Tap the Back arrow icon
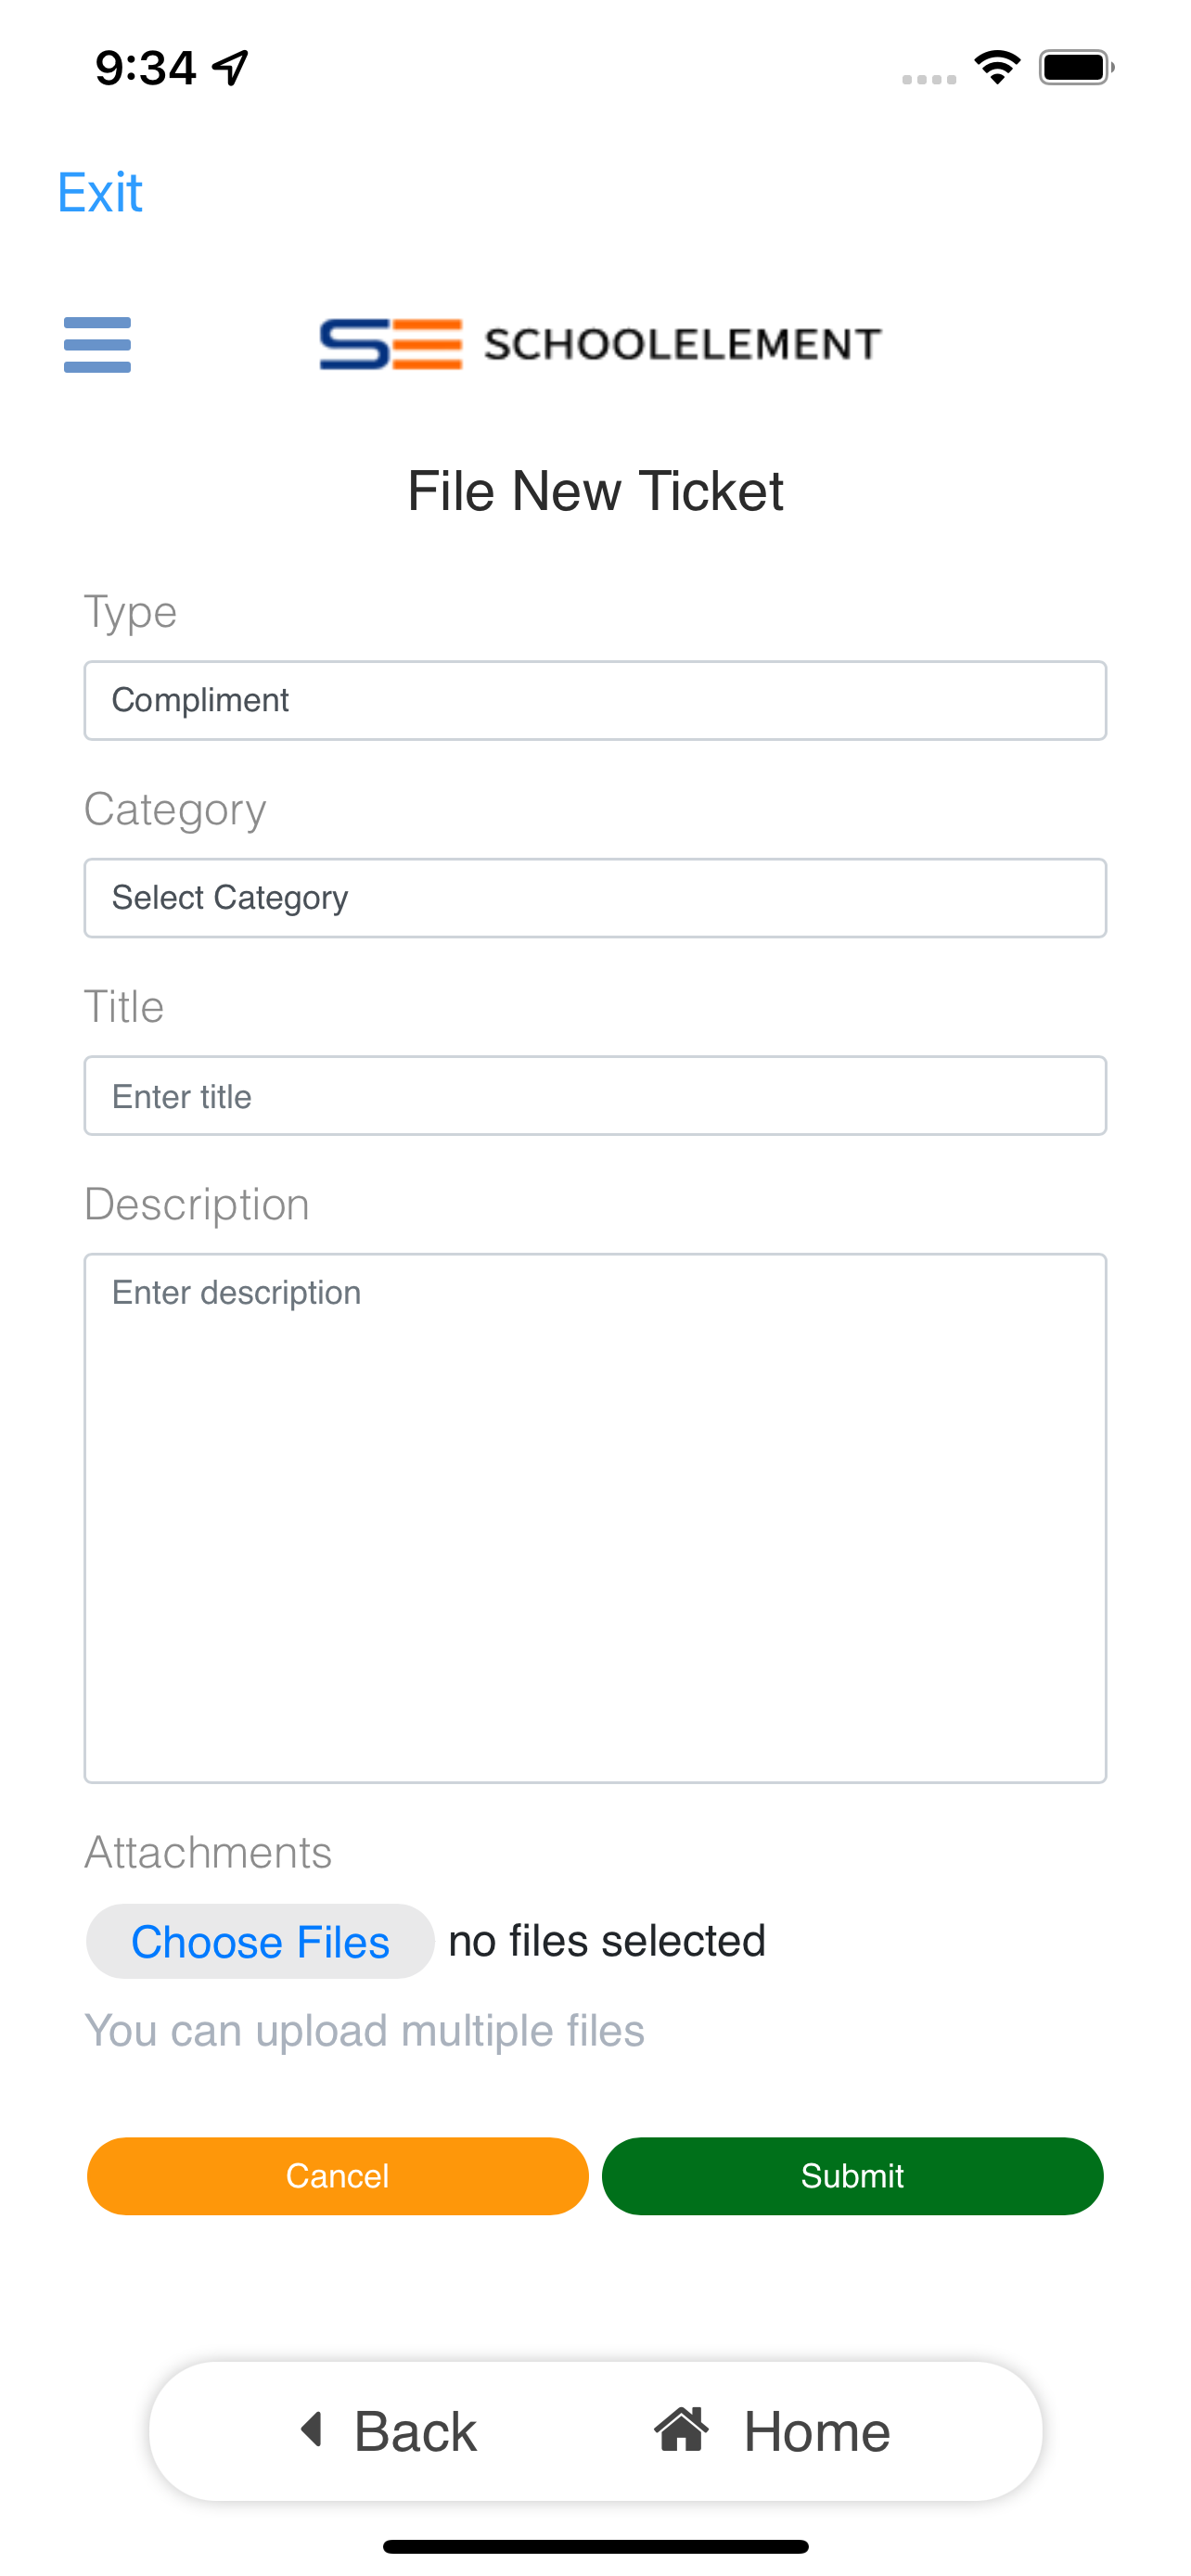 [311, 2429]
